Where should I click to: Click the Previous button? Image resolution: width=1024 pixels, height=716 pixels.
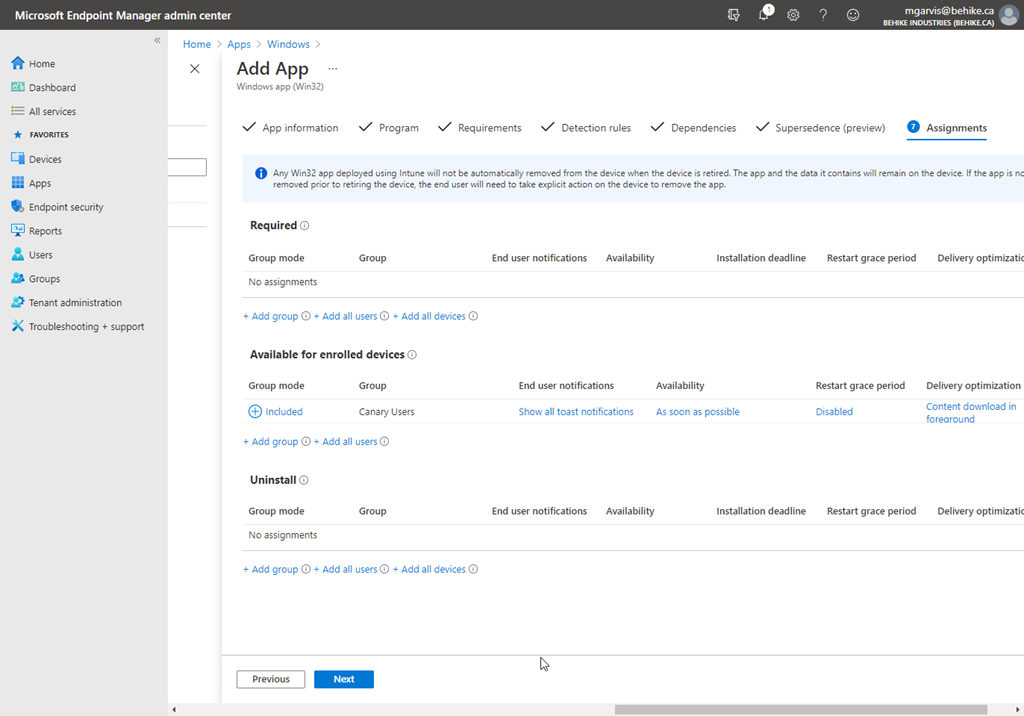pos(270,679)
